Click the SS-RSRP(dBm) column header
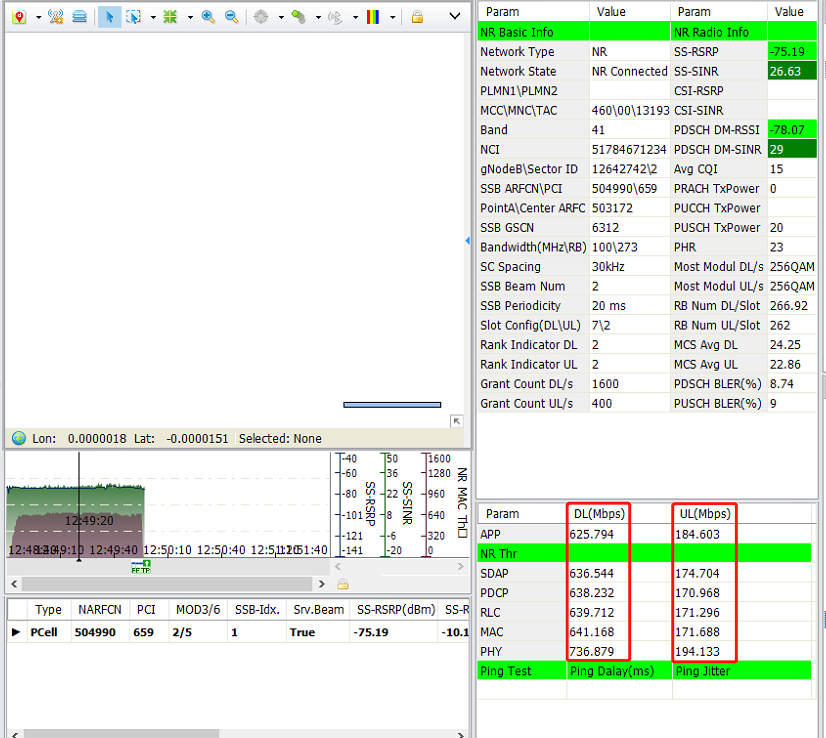 pyautogui.click(x=396, y=610)
